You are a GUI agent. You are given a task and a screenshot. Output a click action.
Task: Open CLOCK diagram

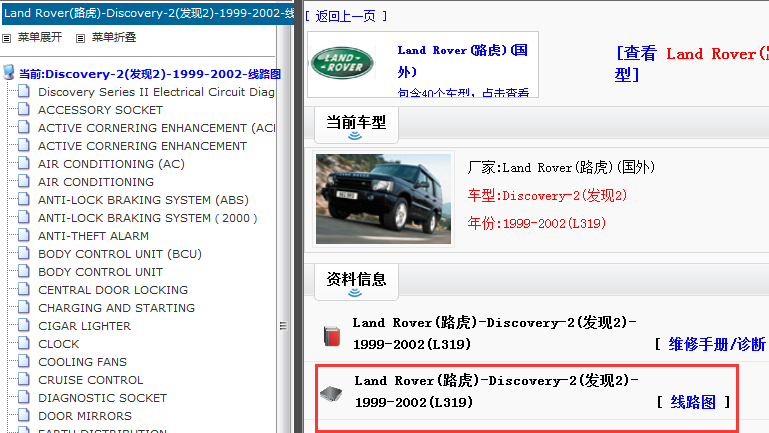pos(58,344)
